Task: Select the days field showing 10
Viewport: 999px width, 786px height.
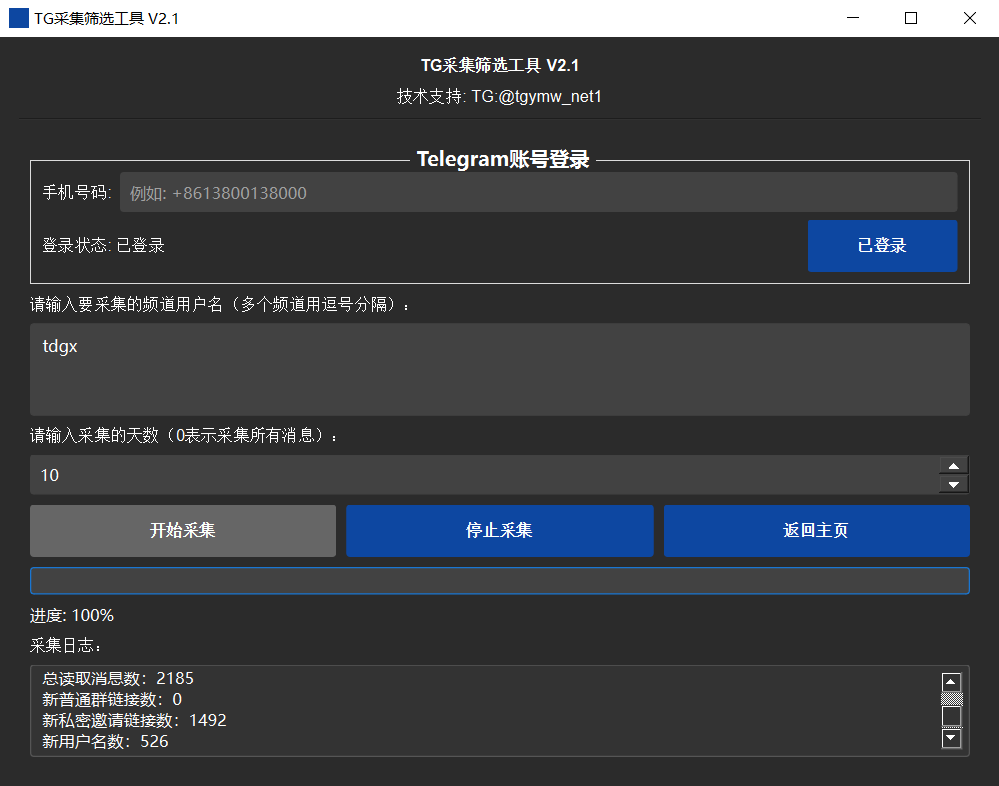Action: (480, 475)
